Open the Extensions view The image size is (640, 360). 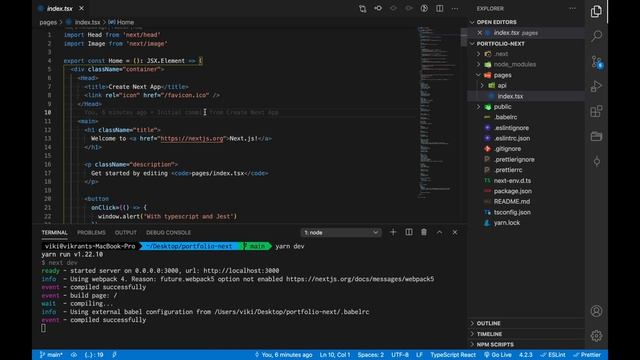tap(596, 111)
